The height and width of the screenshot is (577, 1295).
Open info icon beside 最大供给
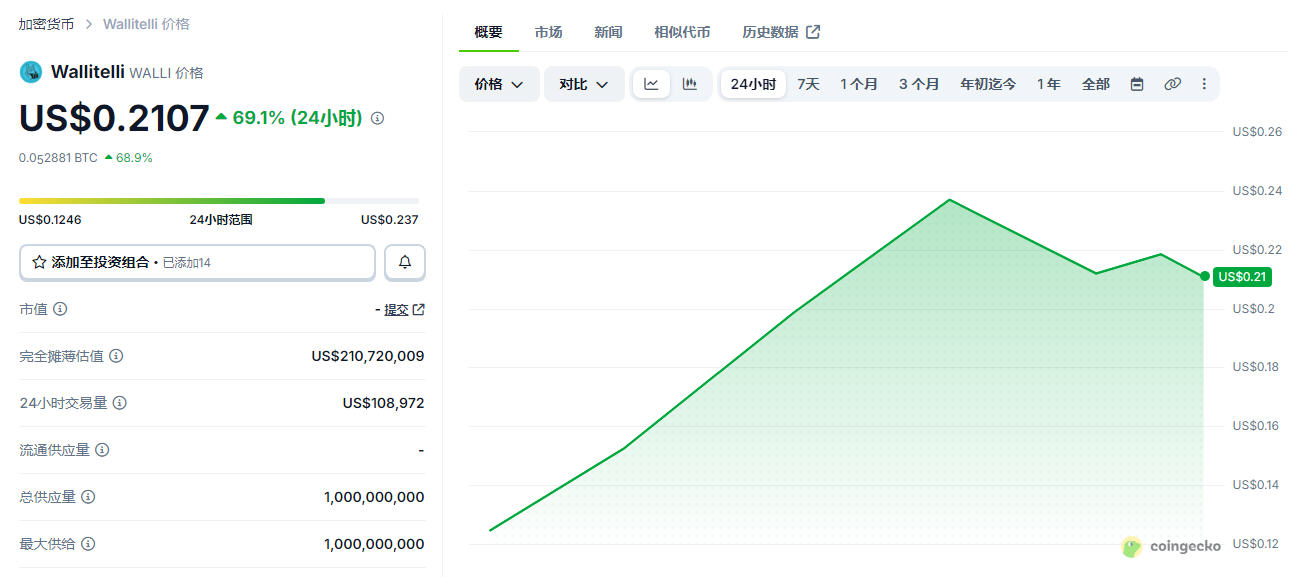[88, 544]
